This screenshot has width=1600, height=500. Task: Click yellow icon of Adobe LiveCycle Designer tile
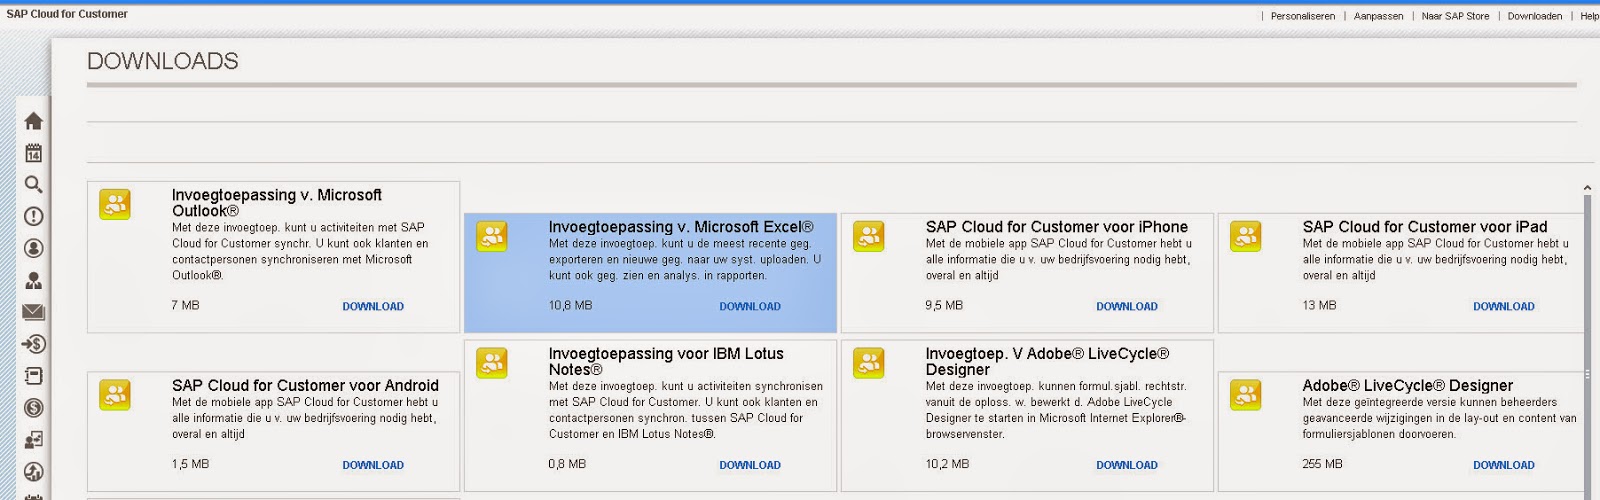click(1245, 395)
